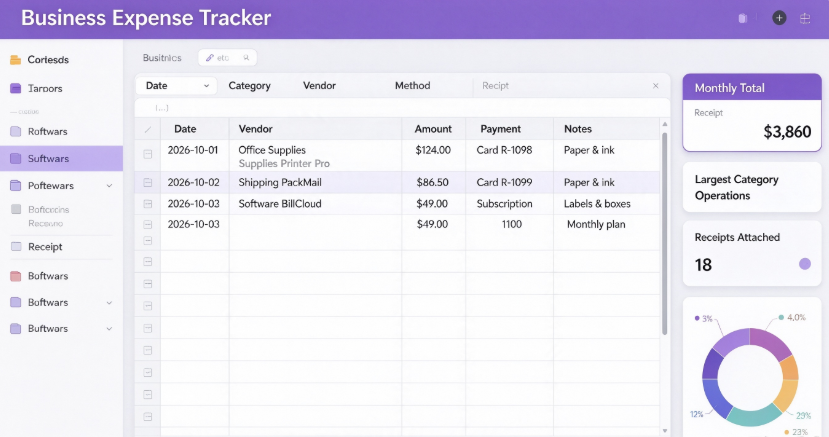
Task: Click the clipboard icon in header
Action: click(x=742, y=18)
